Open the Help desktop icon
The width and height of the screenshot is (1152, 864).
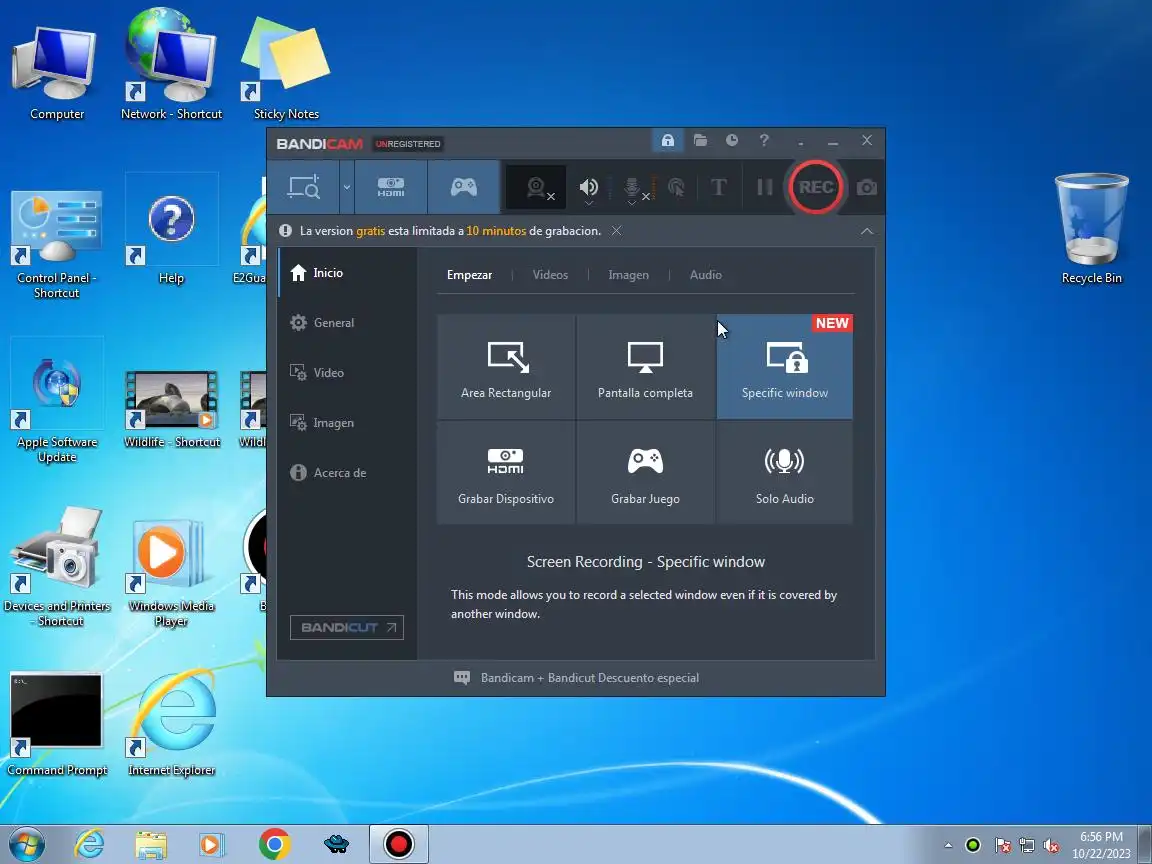click(x=171, y=229)
